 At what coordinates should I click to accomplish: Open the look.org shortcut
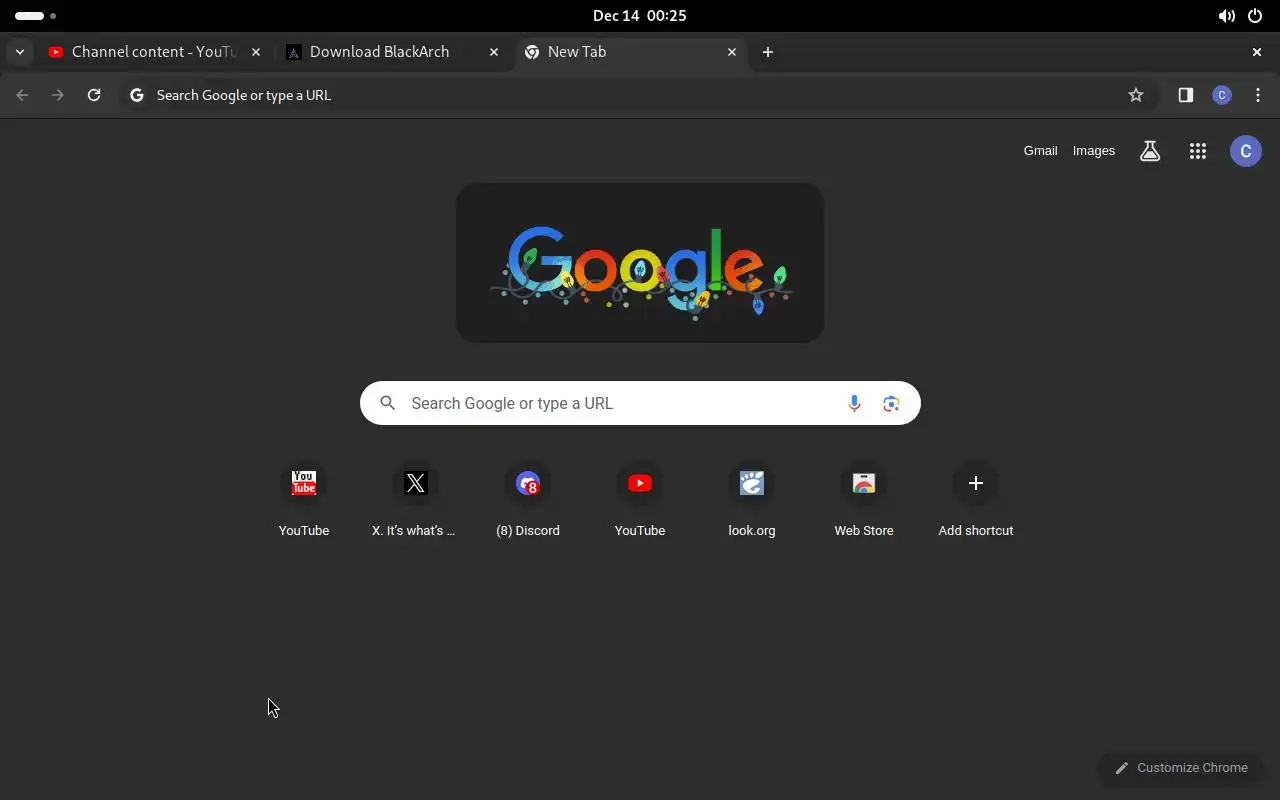752,501
